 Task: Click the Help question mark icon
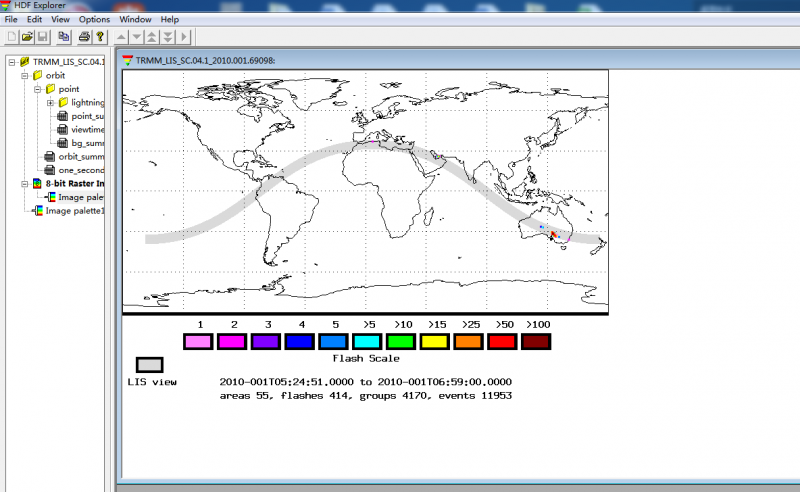(x=100, y=37)
